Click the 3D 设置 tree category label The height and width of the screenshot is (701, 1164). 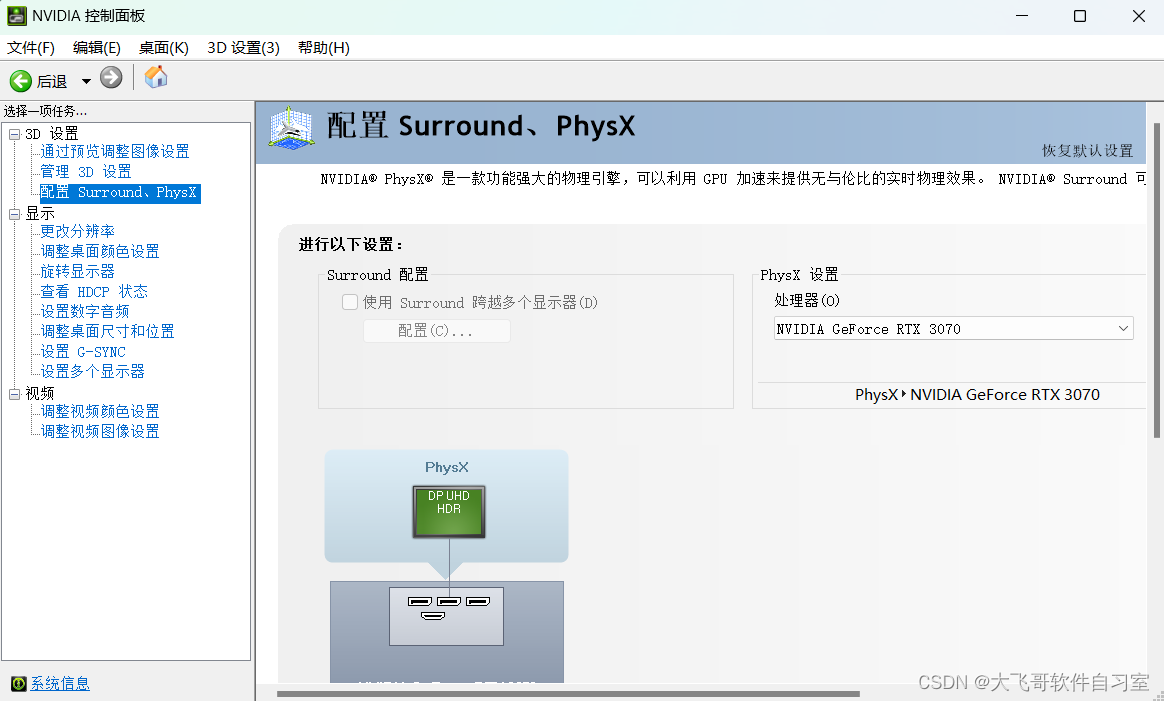(x=52, y=134)
